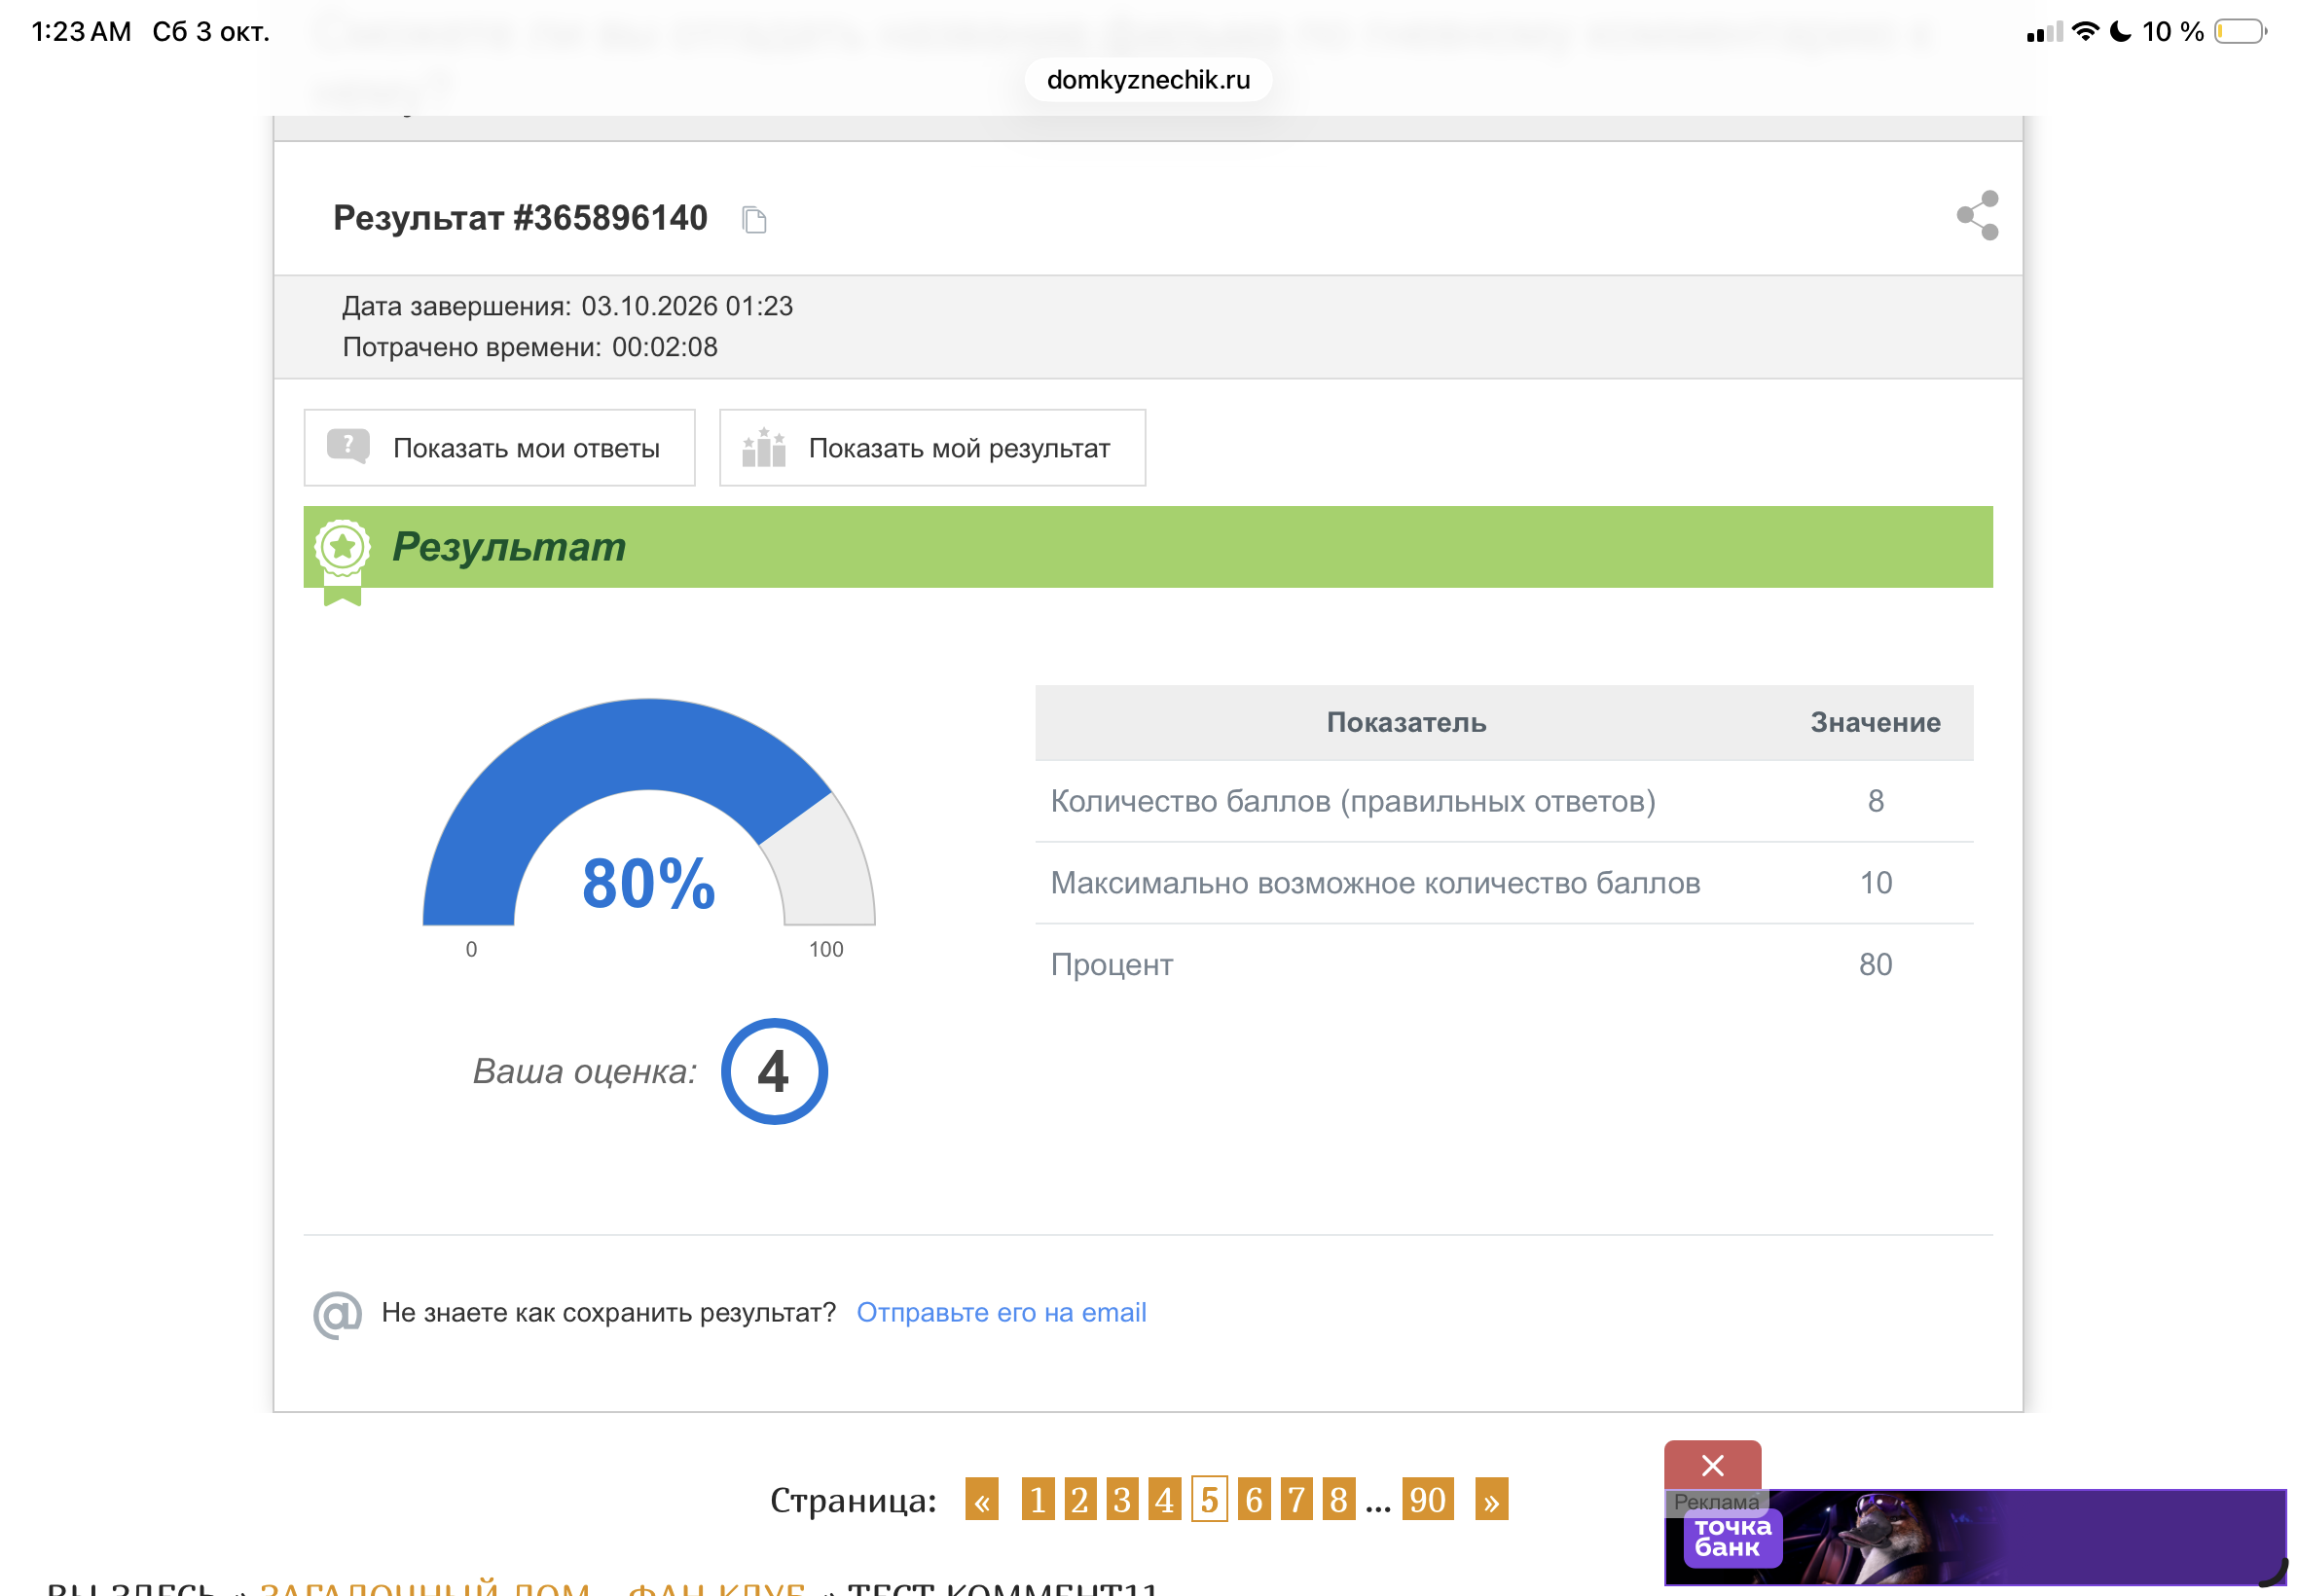Click the @ email icon
2297x1596 pixels.
(x=337, y=1314)
